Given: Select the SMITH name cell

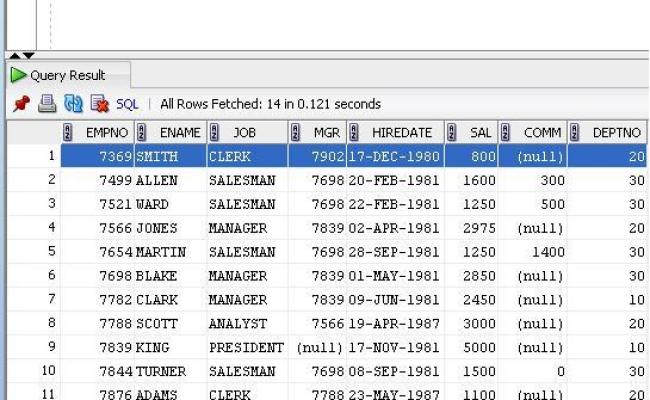Looking at the screenshot, I should pos(170,156).
